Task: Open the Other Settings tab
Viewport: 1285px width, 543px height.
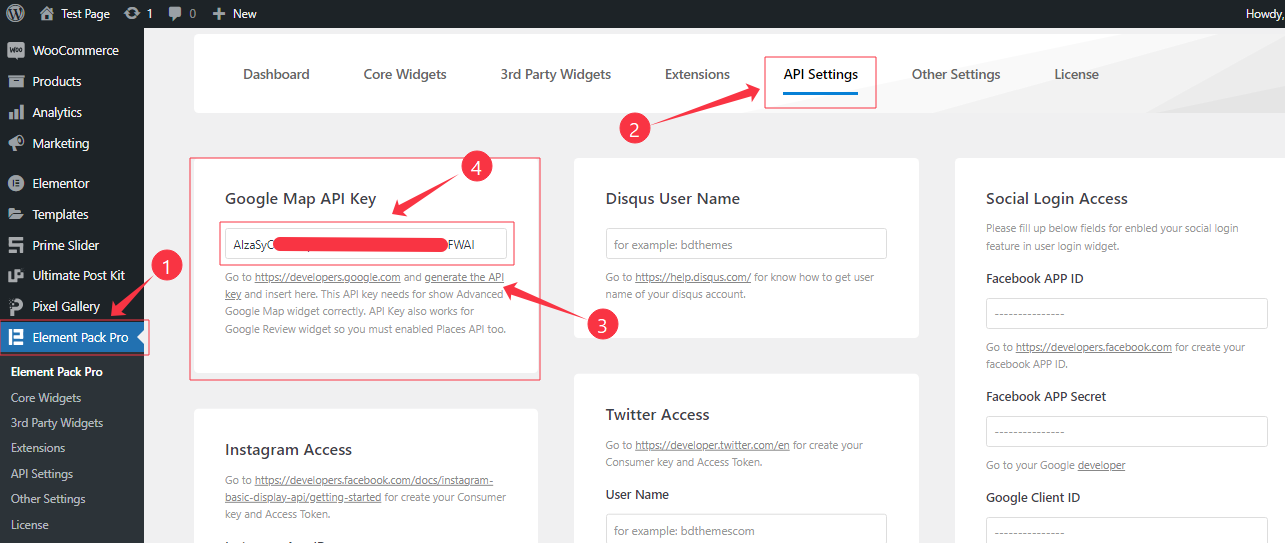Action: coord(955,74)
